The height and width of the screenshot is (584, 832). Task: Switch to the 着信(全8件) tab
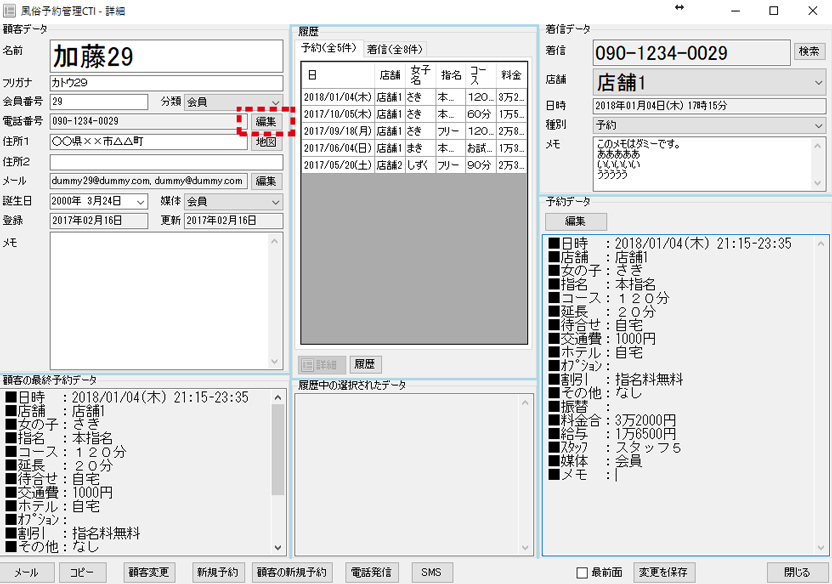tap(395, 49)
